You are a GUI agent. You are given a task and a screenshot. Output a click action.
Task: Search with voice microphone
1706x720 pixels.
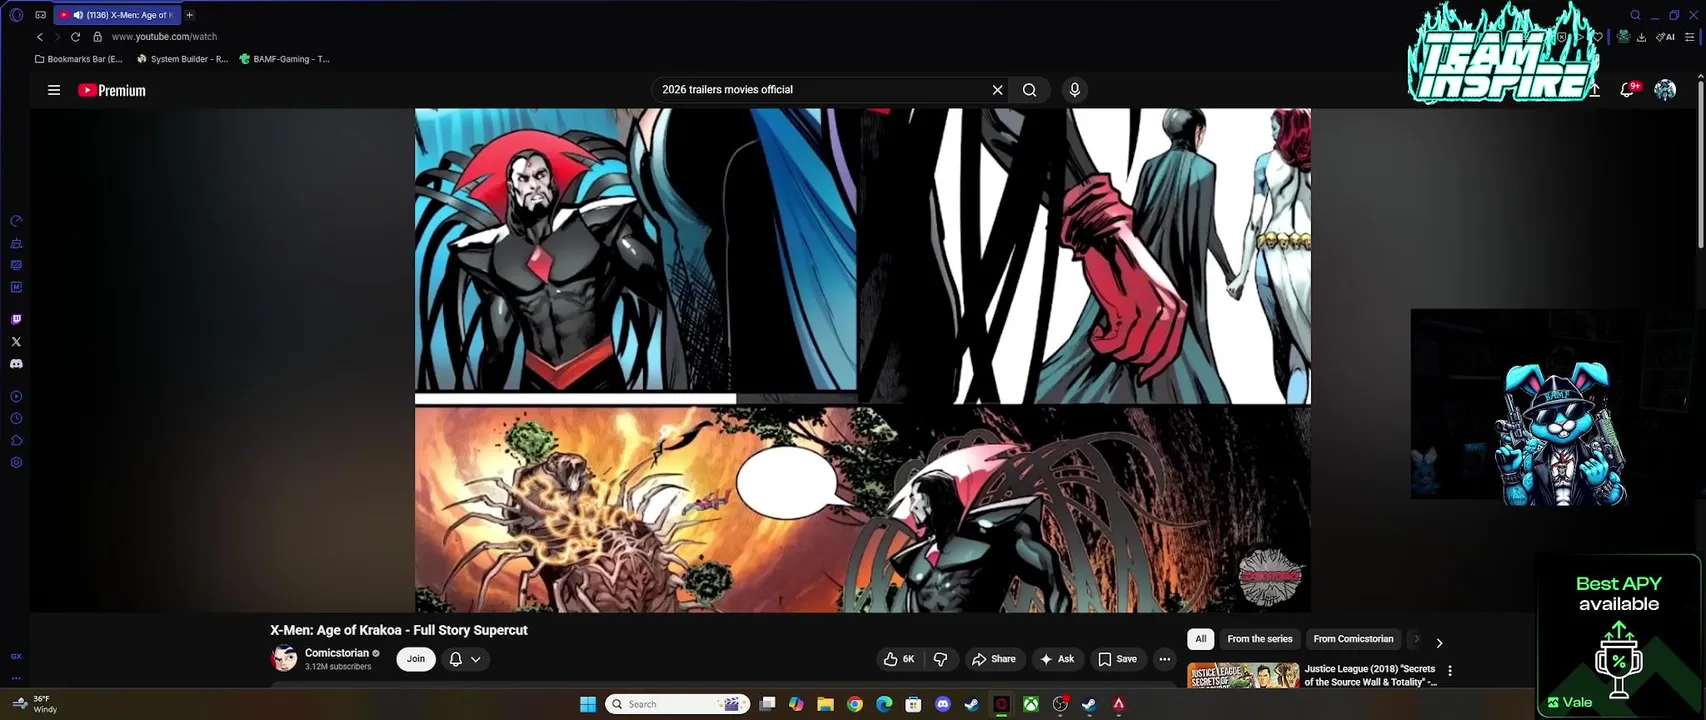point(1075,90)
